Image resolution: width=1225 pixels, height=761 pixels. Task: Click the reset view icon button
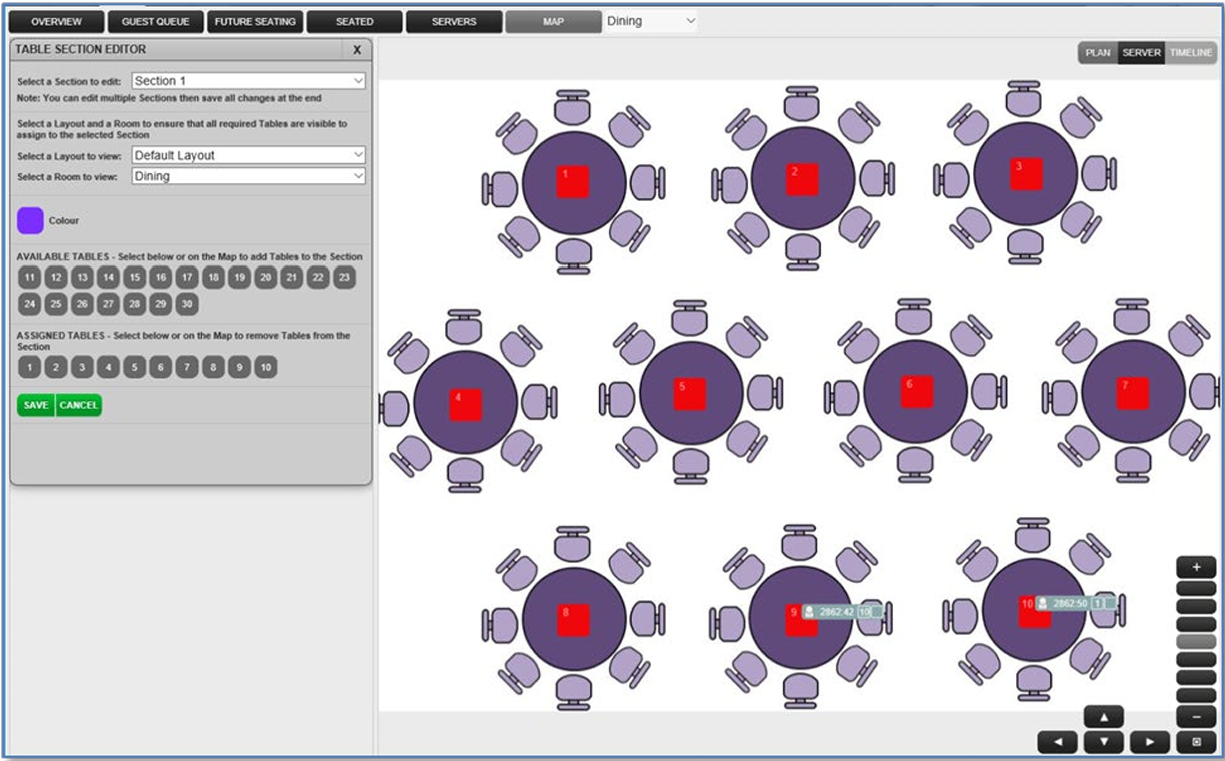(x=1196, y=742)
